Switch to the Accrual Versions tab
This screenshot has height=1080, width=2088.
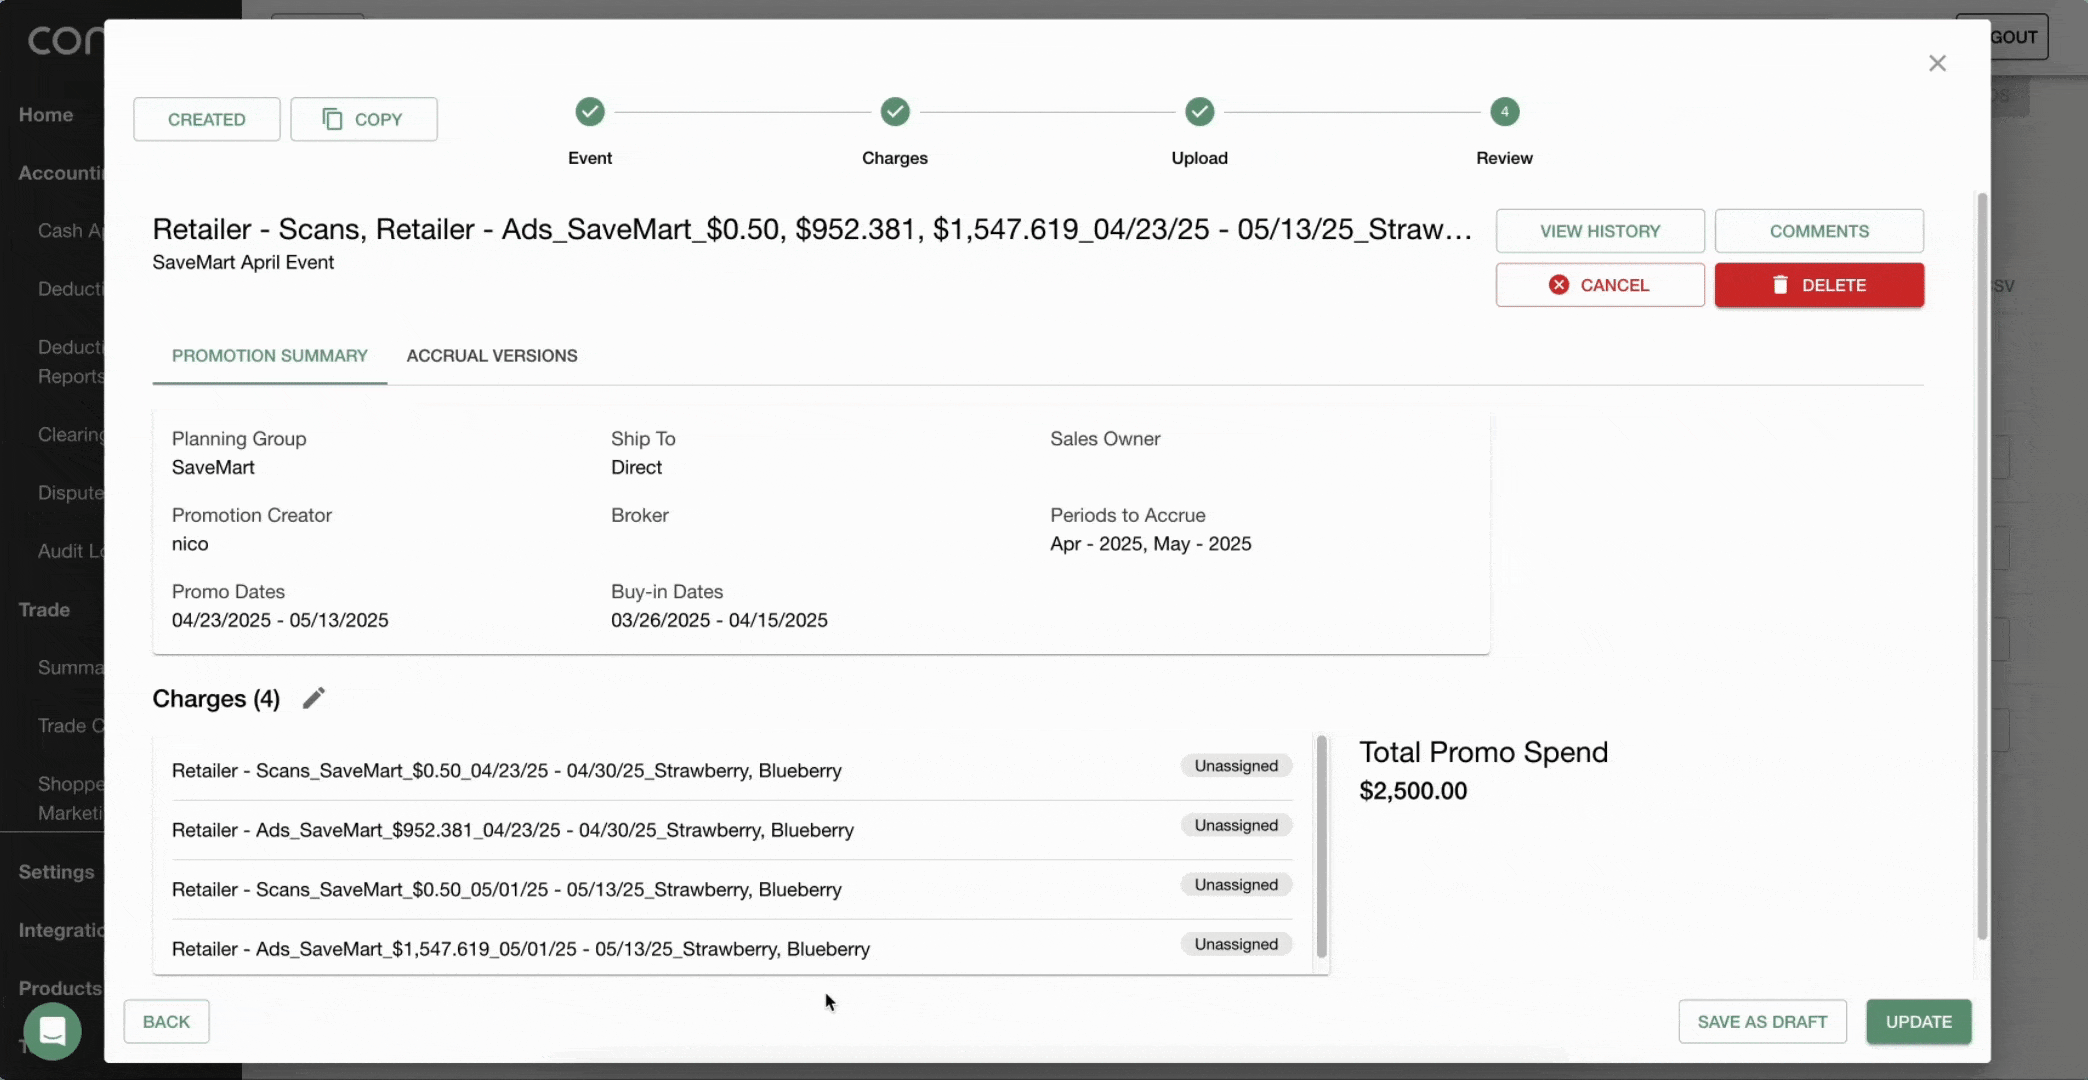click(x=491, y=356)
